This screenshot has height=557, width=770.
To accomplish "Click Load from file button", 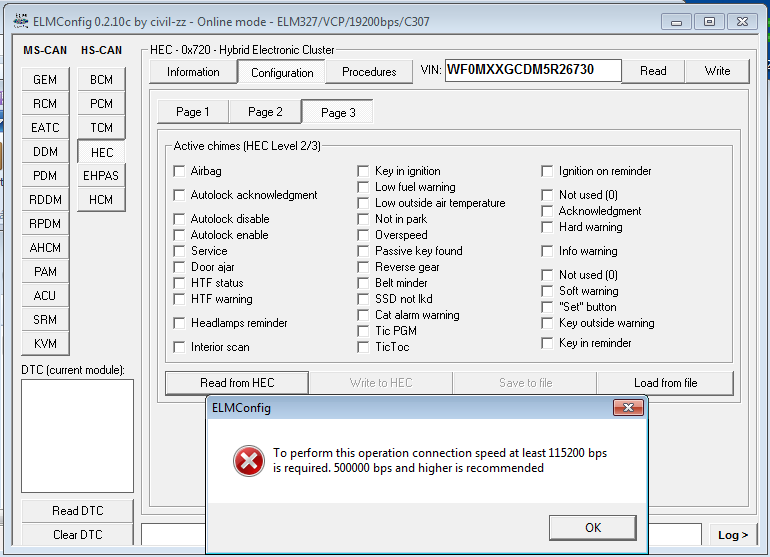I will (665, 383).
